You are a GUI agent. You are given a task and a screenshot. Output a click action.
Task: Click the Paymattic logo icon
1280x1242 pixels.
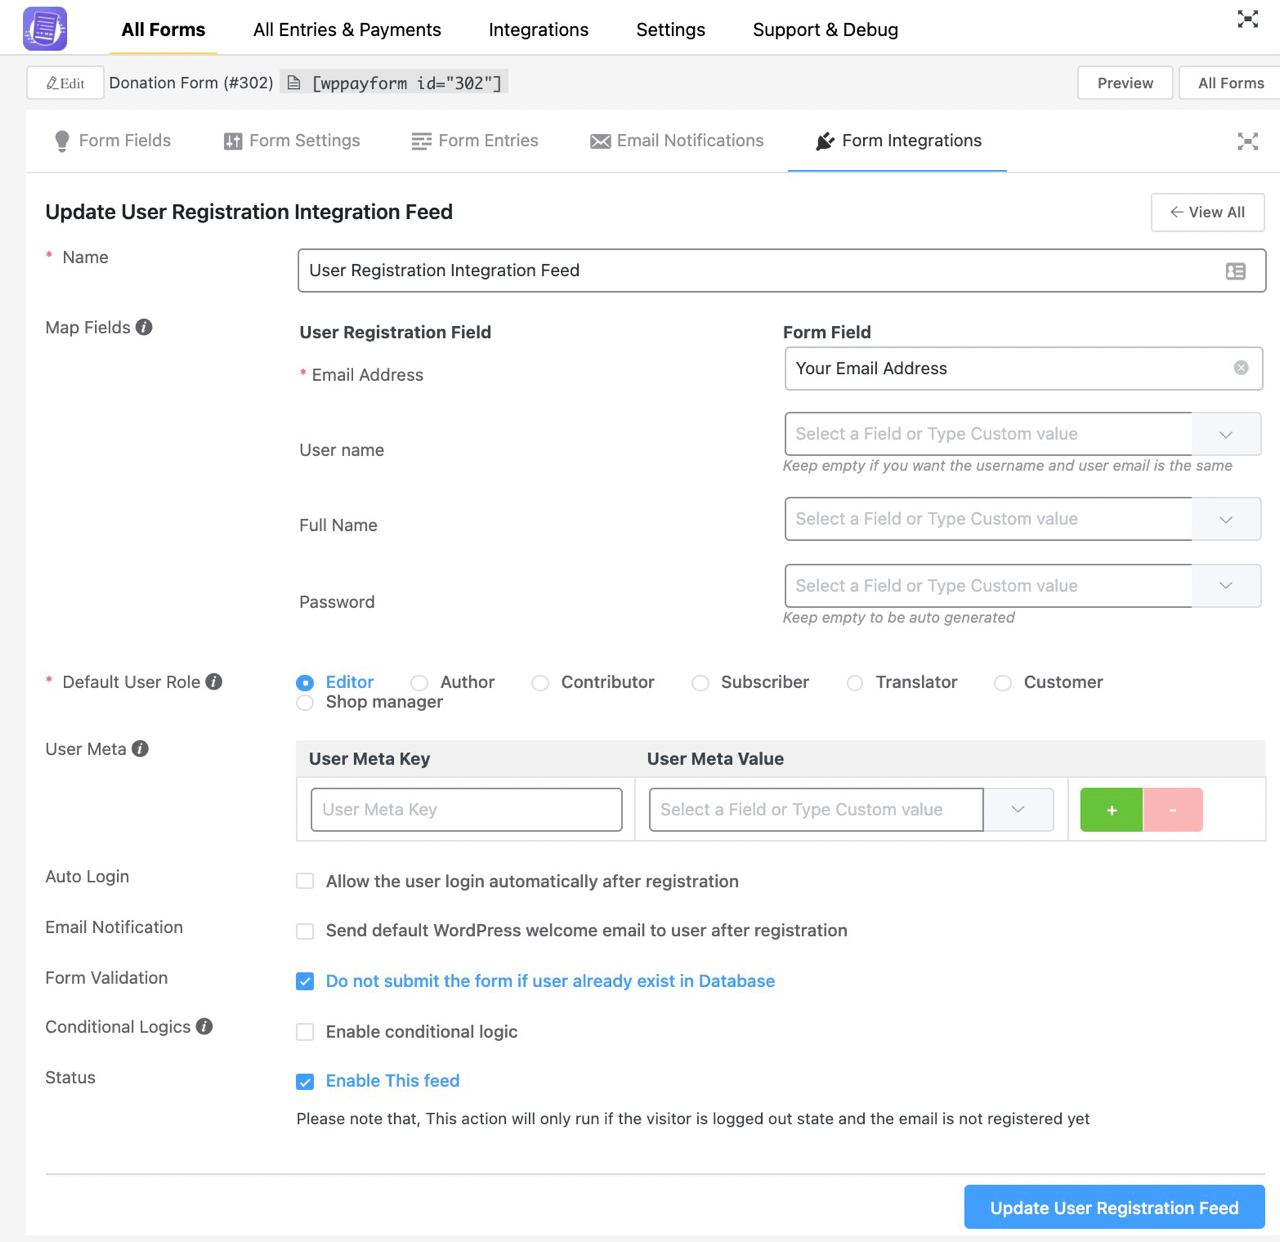pos(45,29)
